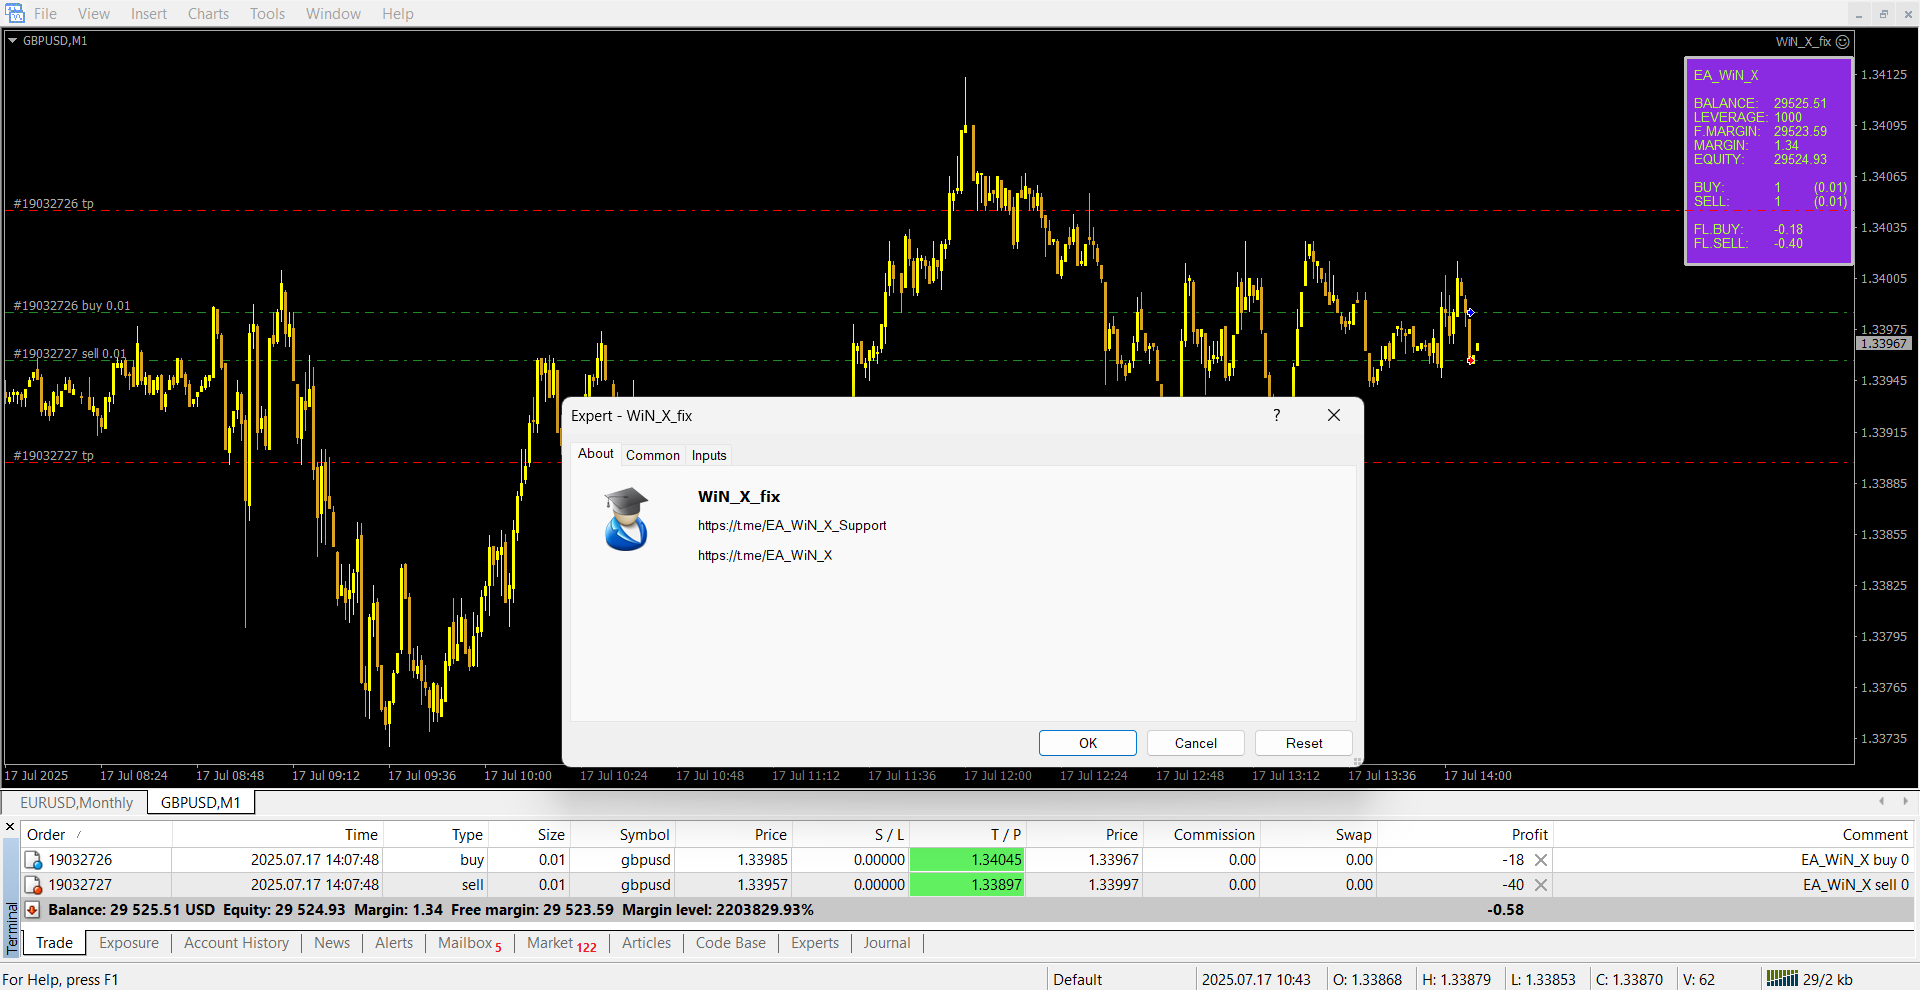Viewport: 1920px width, 990px height.
Task: Select the EURUSD,Monthly chart tab
Action: pos(76,803)
